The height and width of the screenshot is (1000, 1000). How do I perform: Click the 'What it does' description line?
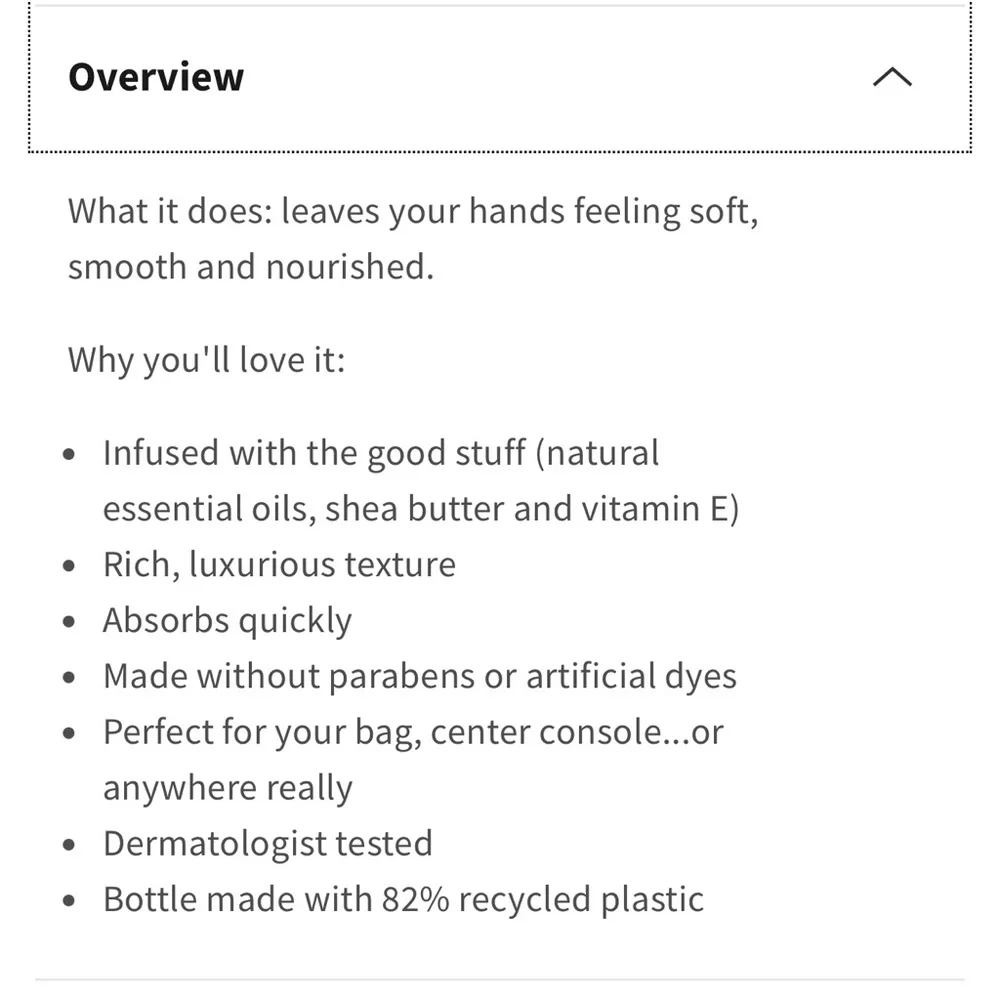412,212
